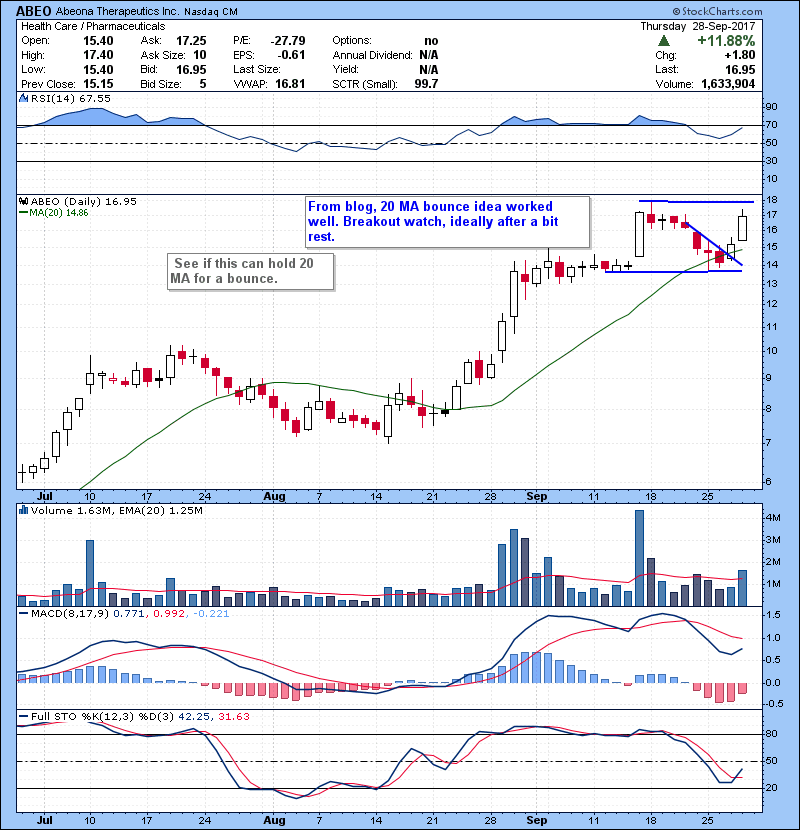This screenshot has height=830, width=800.
Task: Click the VWAP value 16.81
Action: (x=290, y=84)
